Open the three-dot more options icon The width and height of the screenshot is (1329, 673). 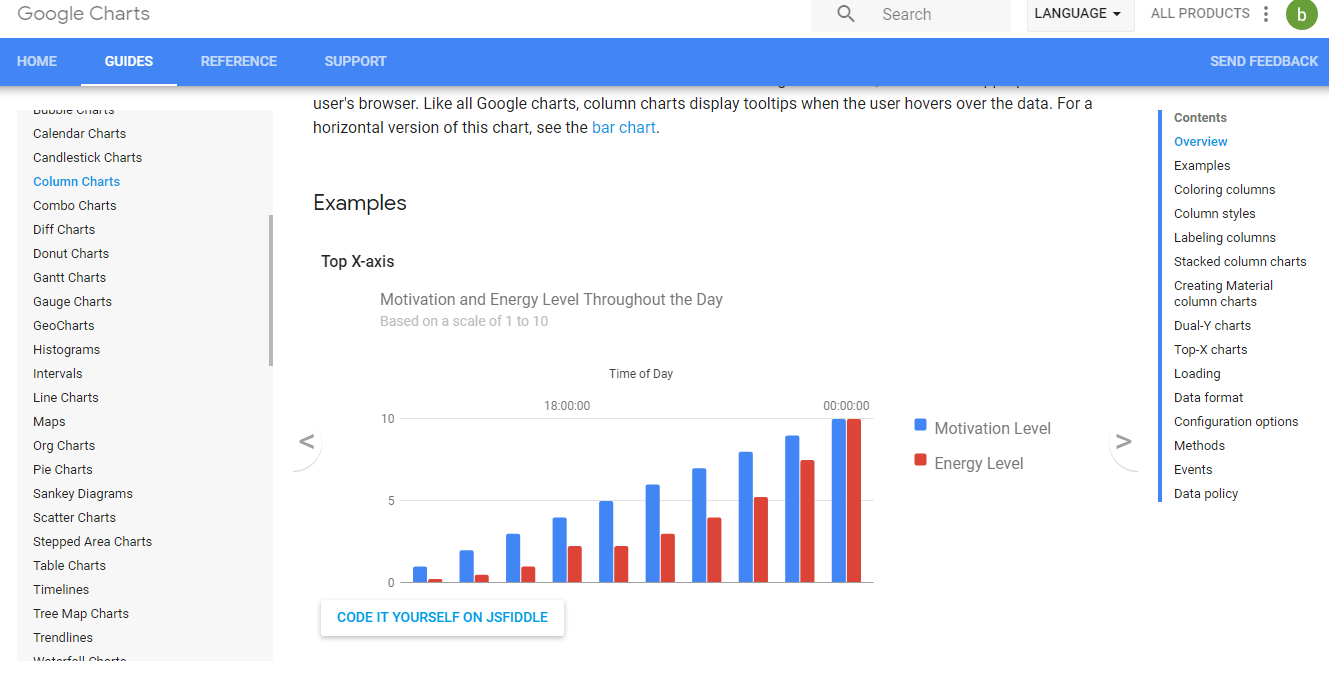[1265, 13]
